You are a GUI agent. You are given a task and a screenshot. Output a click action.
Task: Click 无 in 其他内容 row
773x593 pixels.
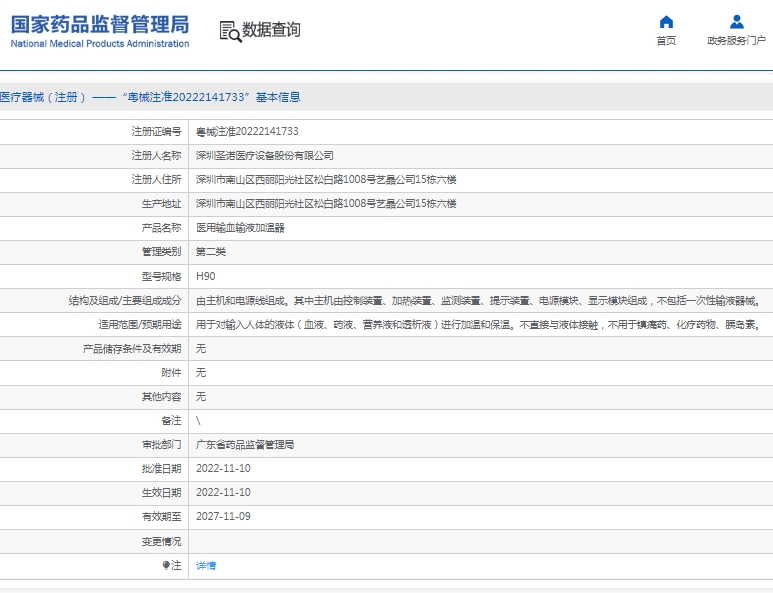(x=201, y=397)
